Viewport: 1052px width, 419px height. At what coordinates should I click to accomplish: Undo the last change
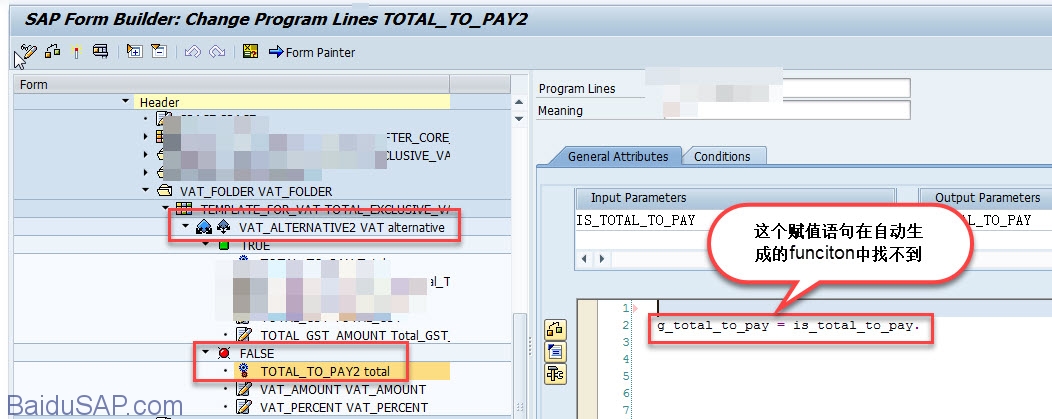click(x=193, y=52)
